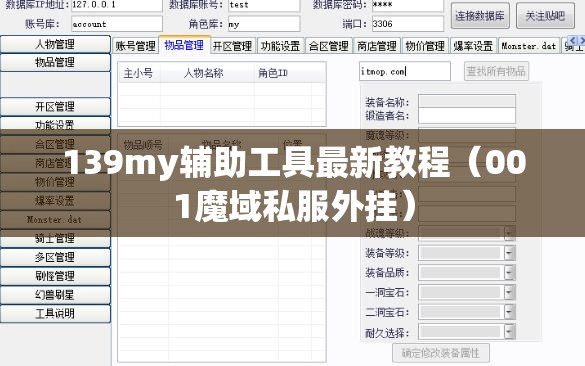
Task: Click the 数据库IP地址 input field
Action: tap(117, 5)
